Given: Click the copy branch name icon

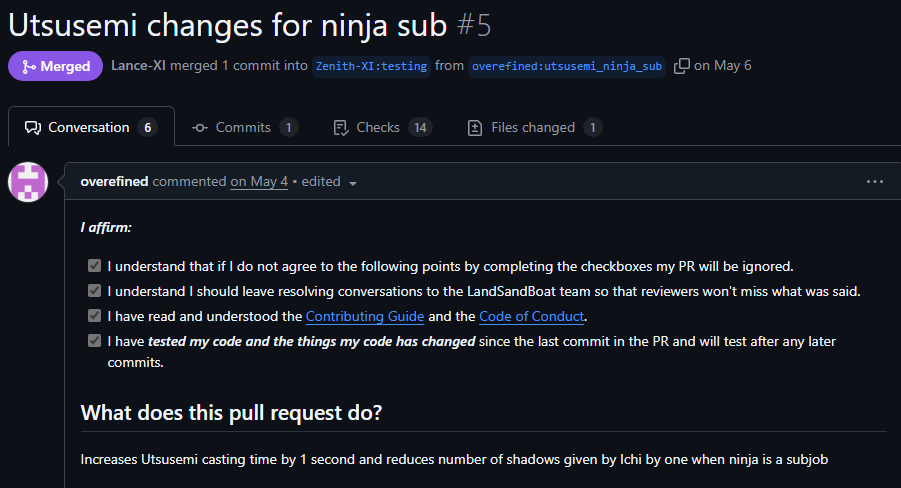Looking at the screenshot, I should pos(682,66).
